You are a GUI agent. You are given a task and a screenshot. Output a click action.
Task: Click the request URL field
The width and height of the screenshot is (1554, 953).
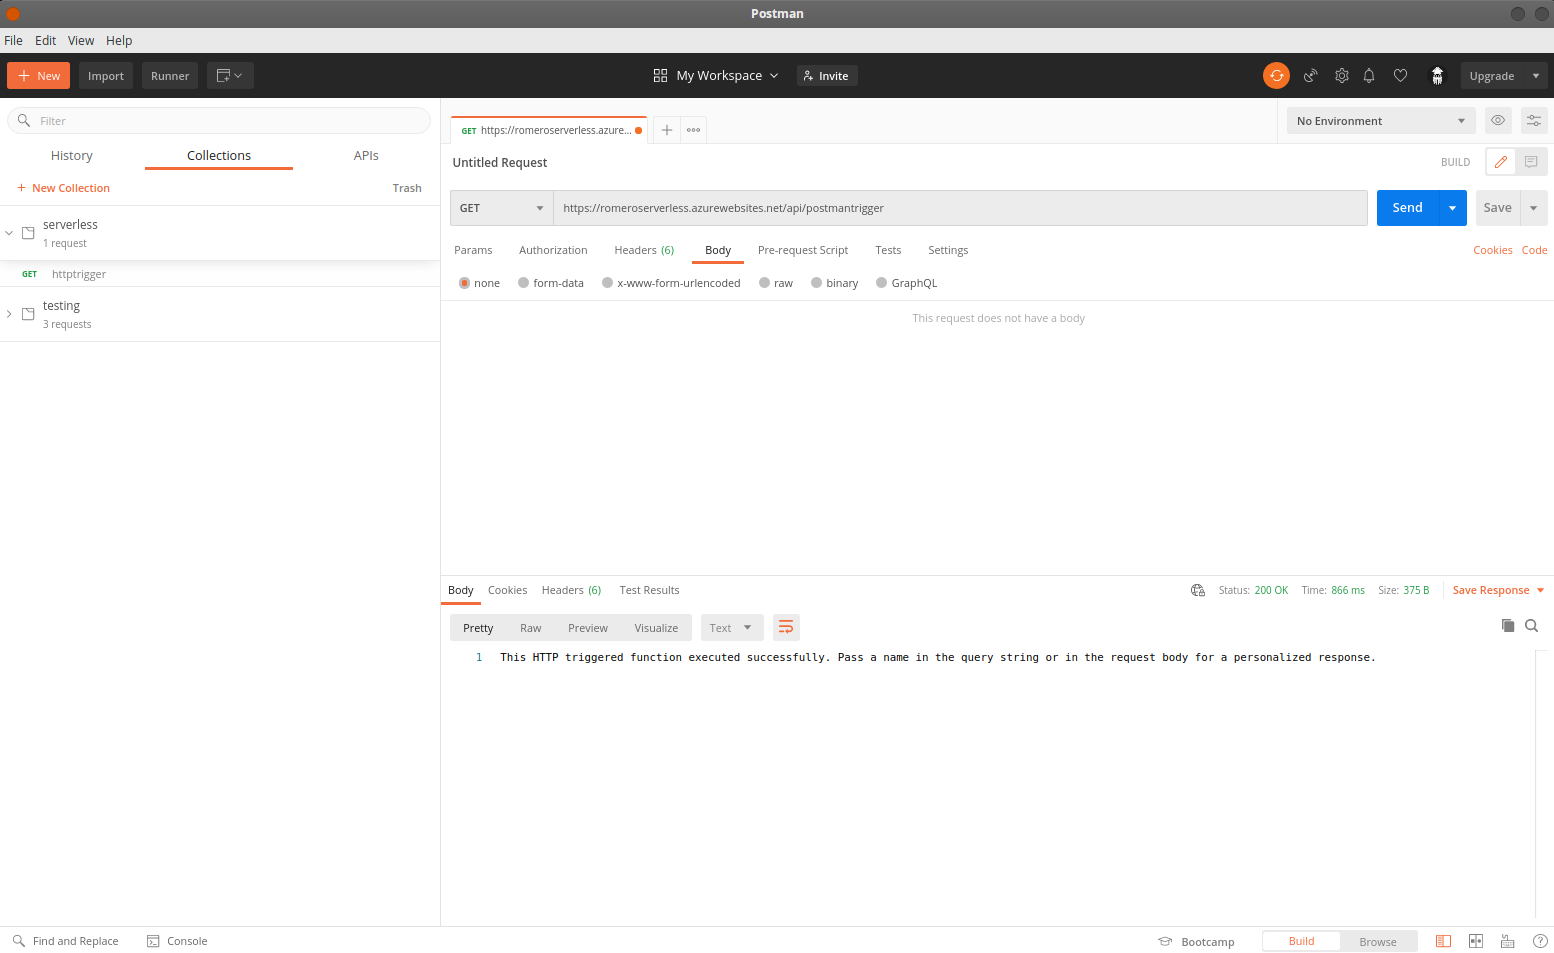(960, 208)
